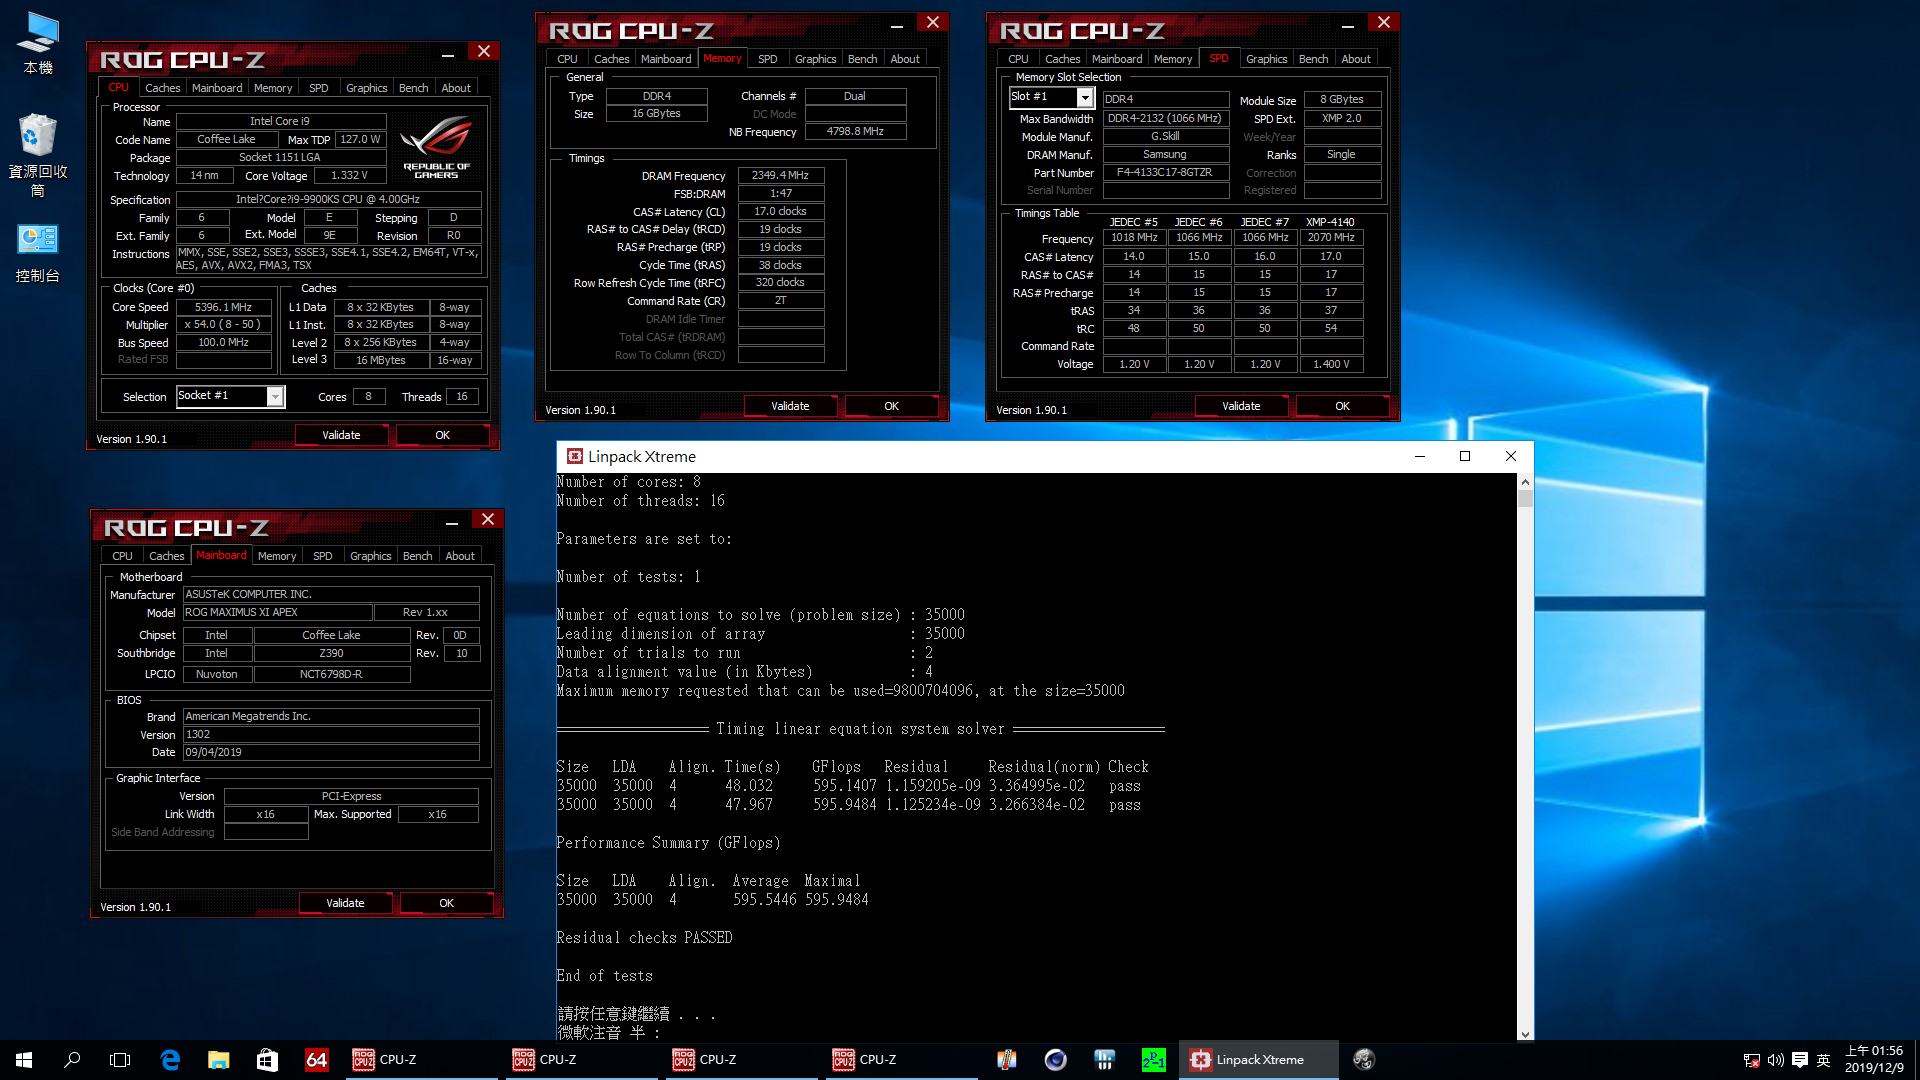Expand Slot #1 memory slot dropdown
The width and height of the screenshot is (1920, 1080).
[1085, 97]
